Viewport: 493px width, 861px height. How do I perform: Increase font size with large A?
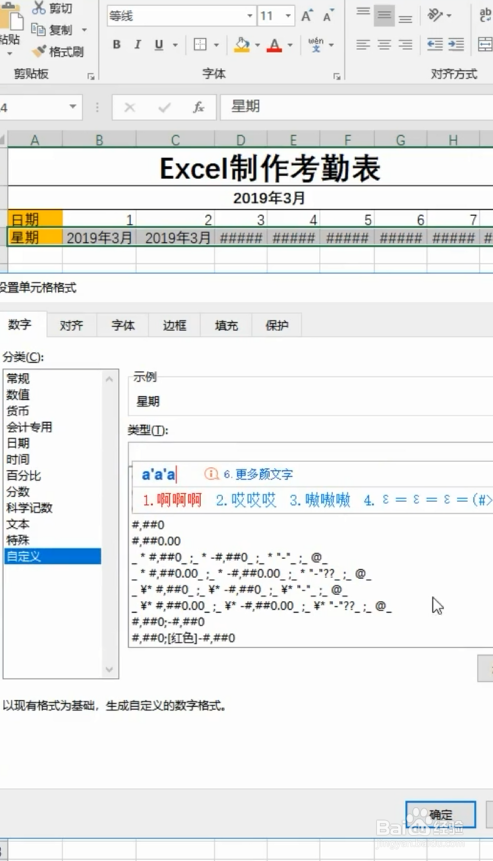coord(307,16)
